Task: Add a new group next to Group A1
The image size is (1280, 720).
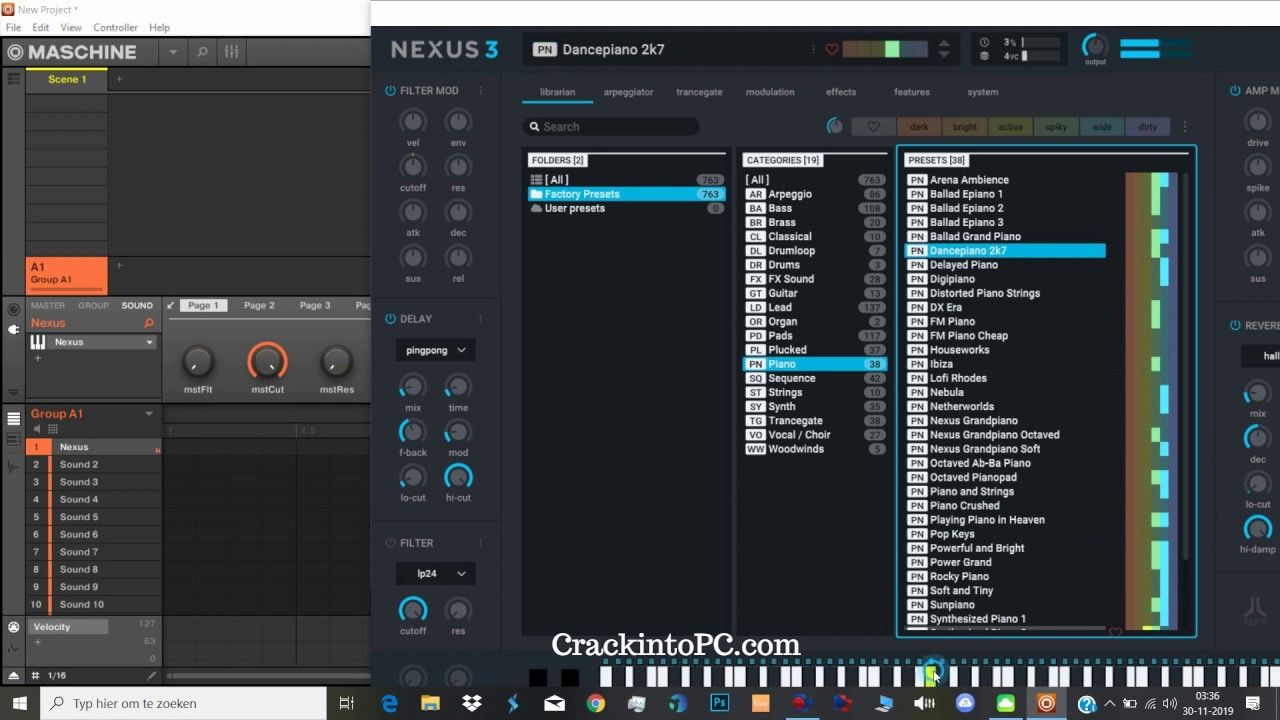Action: coord(119,266)
